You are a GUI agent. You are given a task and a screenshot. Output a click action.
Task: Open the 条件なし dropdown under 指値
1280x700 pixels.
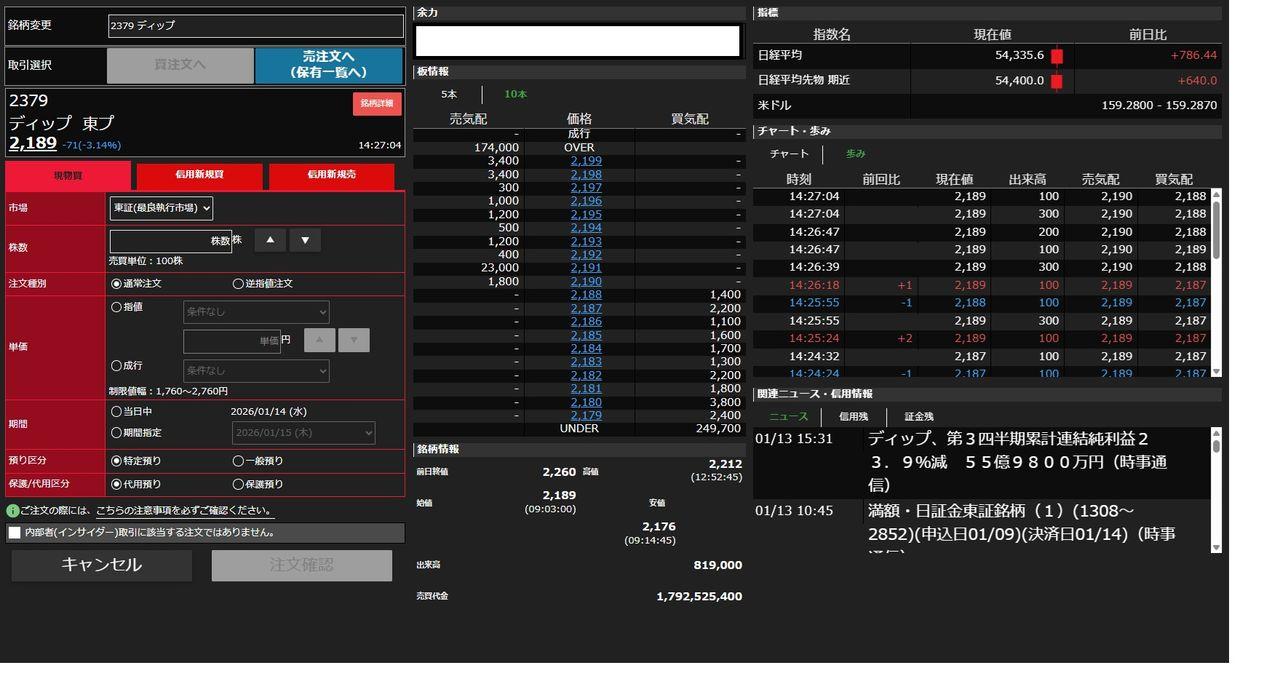pyautogui.click(x=256, y=313)
